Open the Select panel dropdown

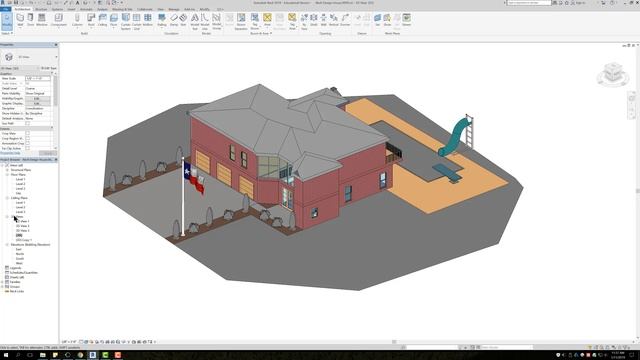click(x=7, y=33)
